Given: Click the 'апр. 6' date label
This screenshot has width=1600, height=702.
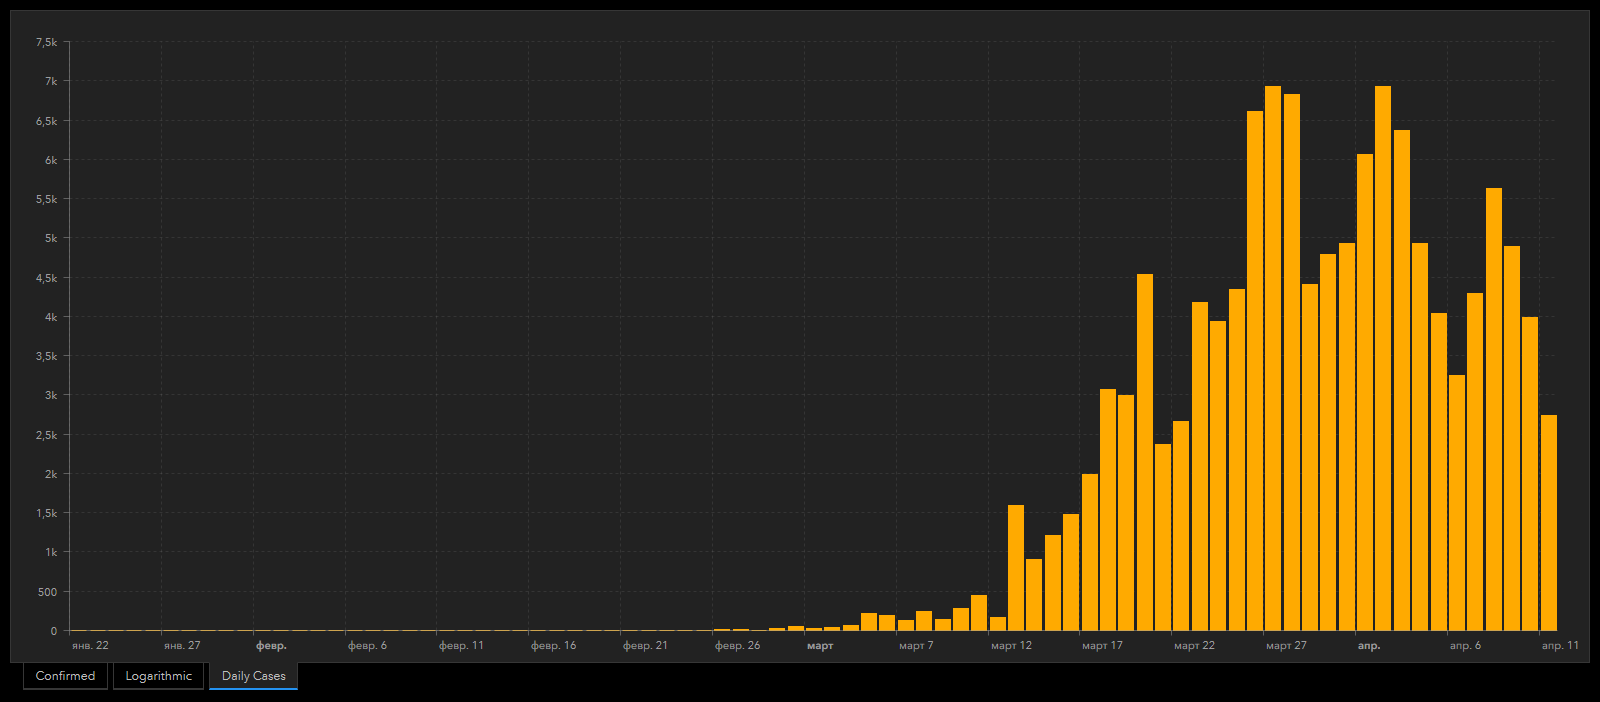Looking at the screenshot, I should tap(1465, 646).
